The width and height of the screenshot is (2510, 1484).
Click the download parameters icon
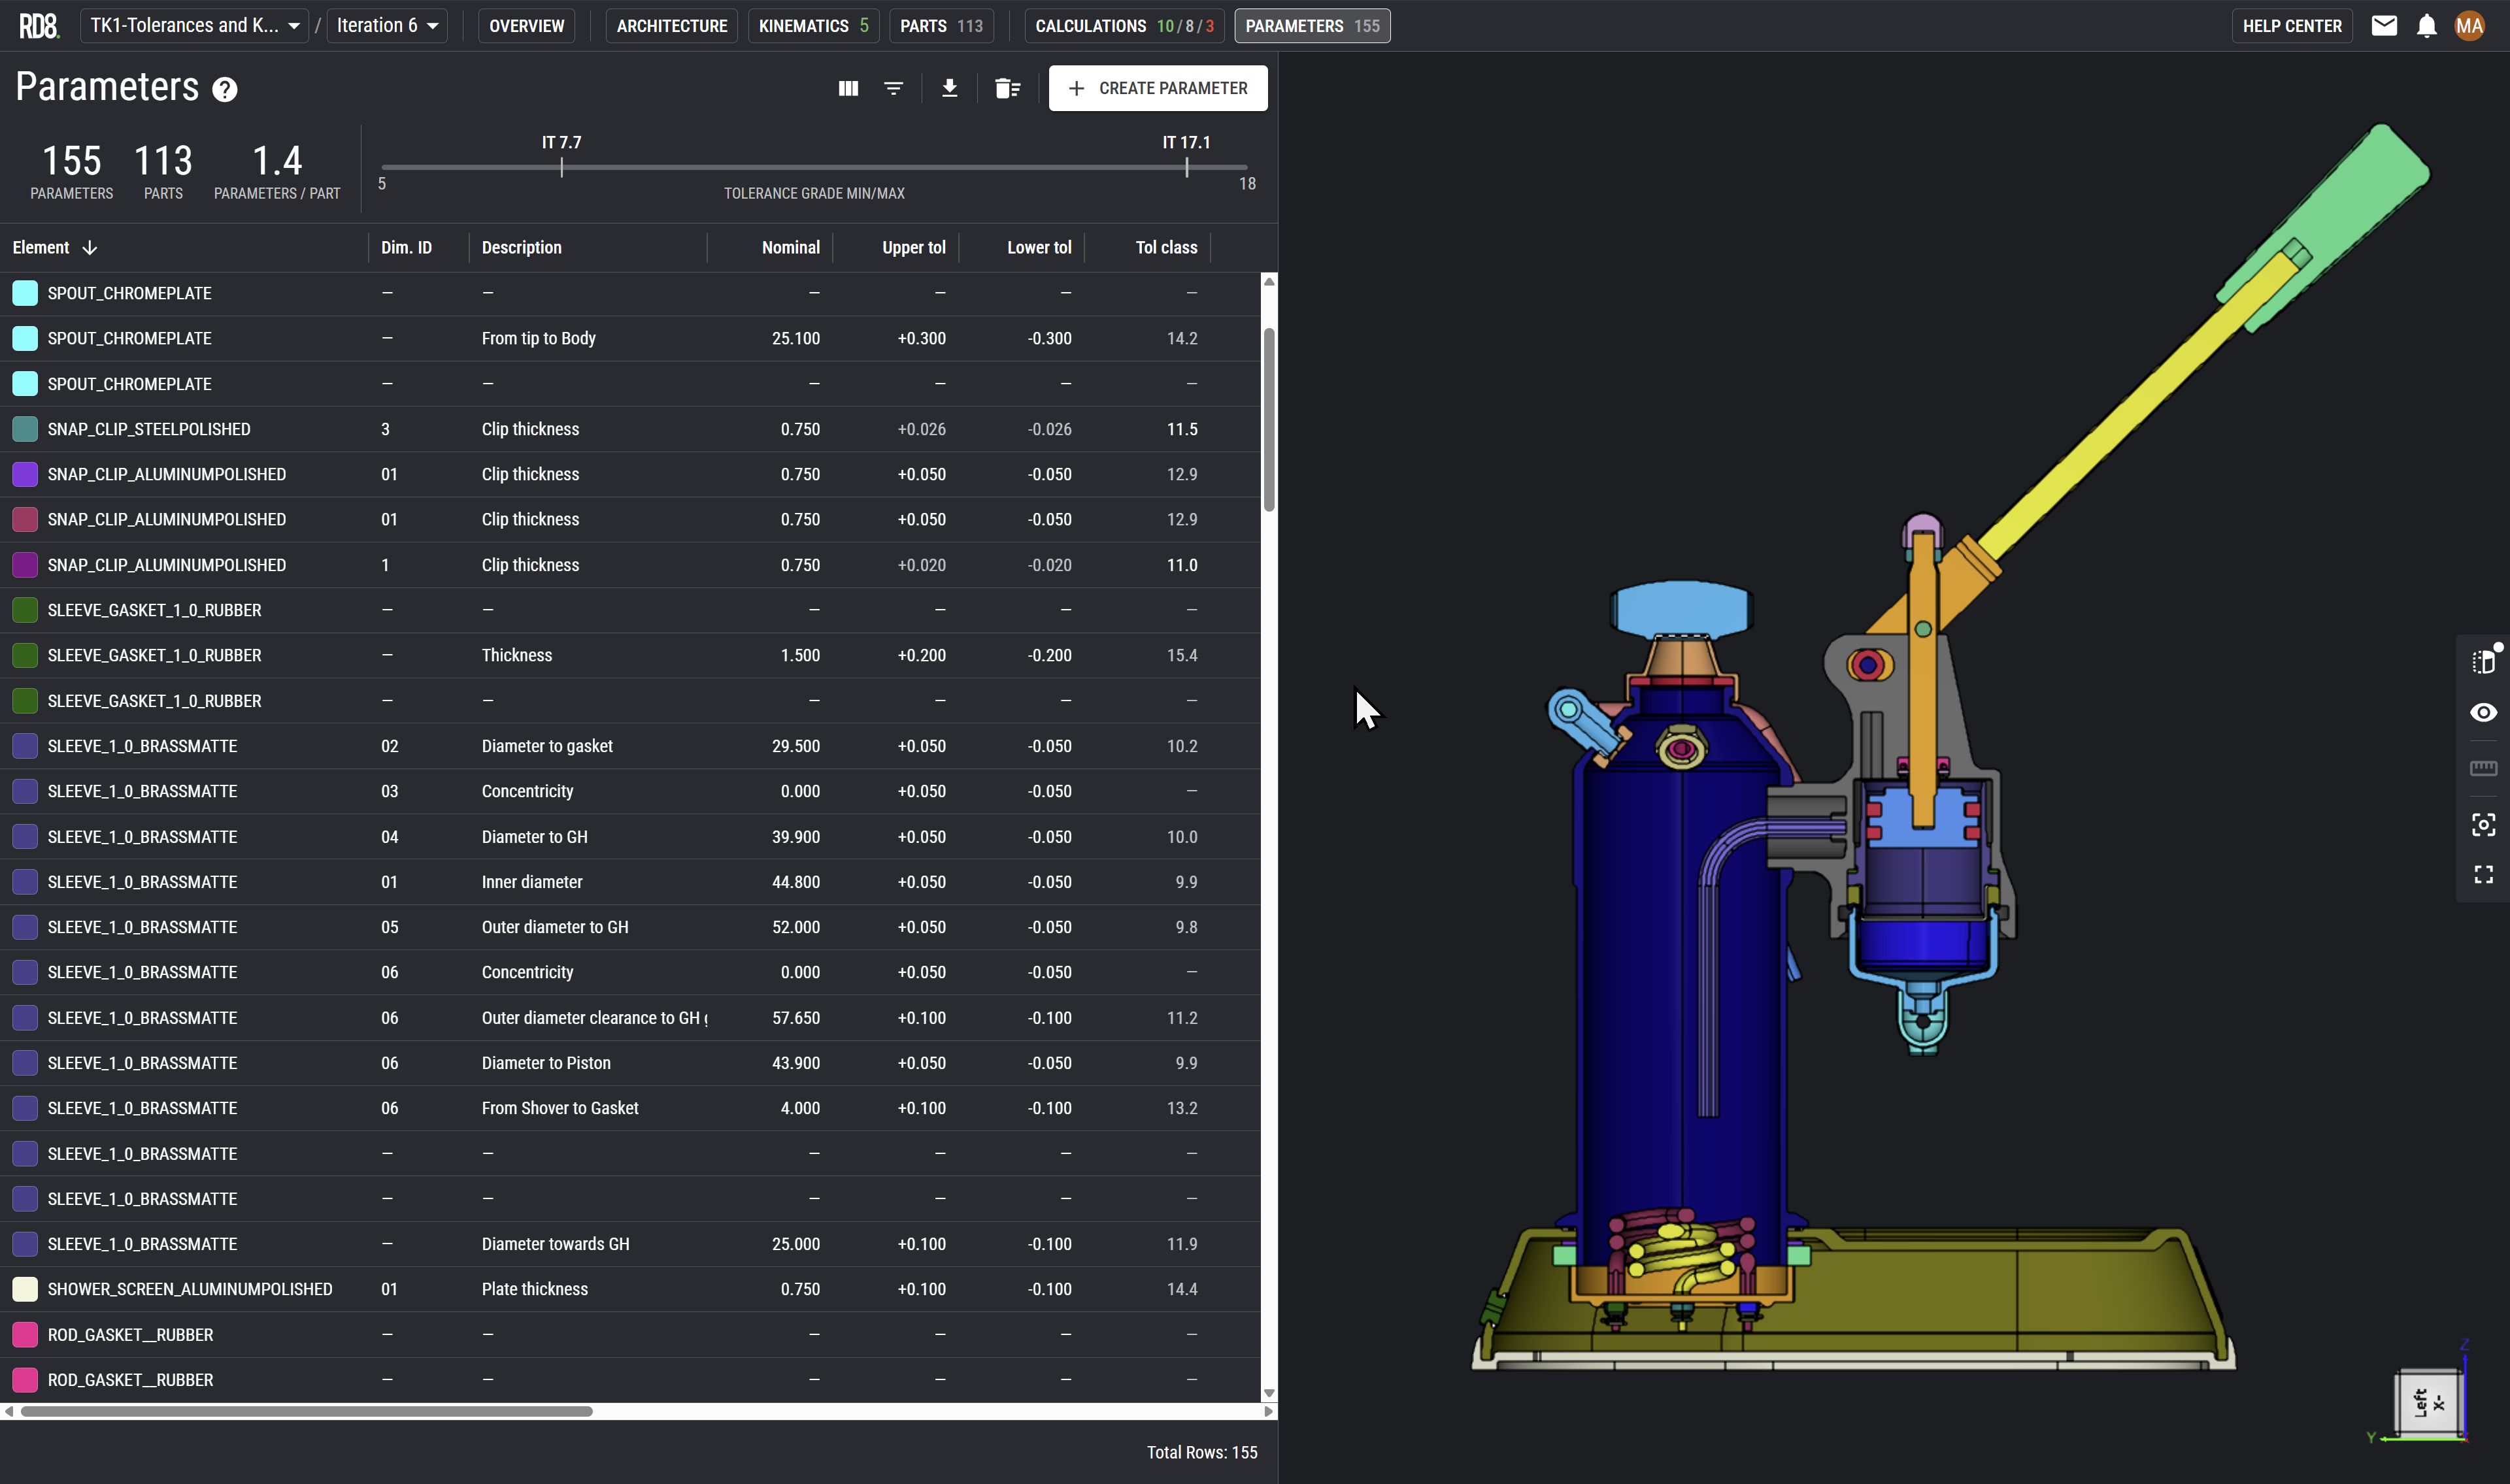[x=949, y=88]
